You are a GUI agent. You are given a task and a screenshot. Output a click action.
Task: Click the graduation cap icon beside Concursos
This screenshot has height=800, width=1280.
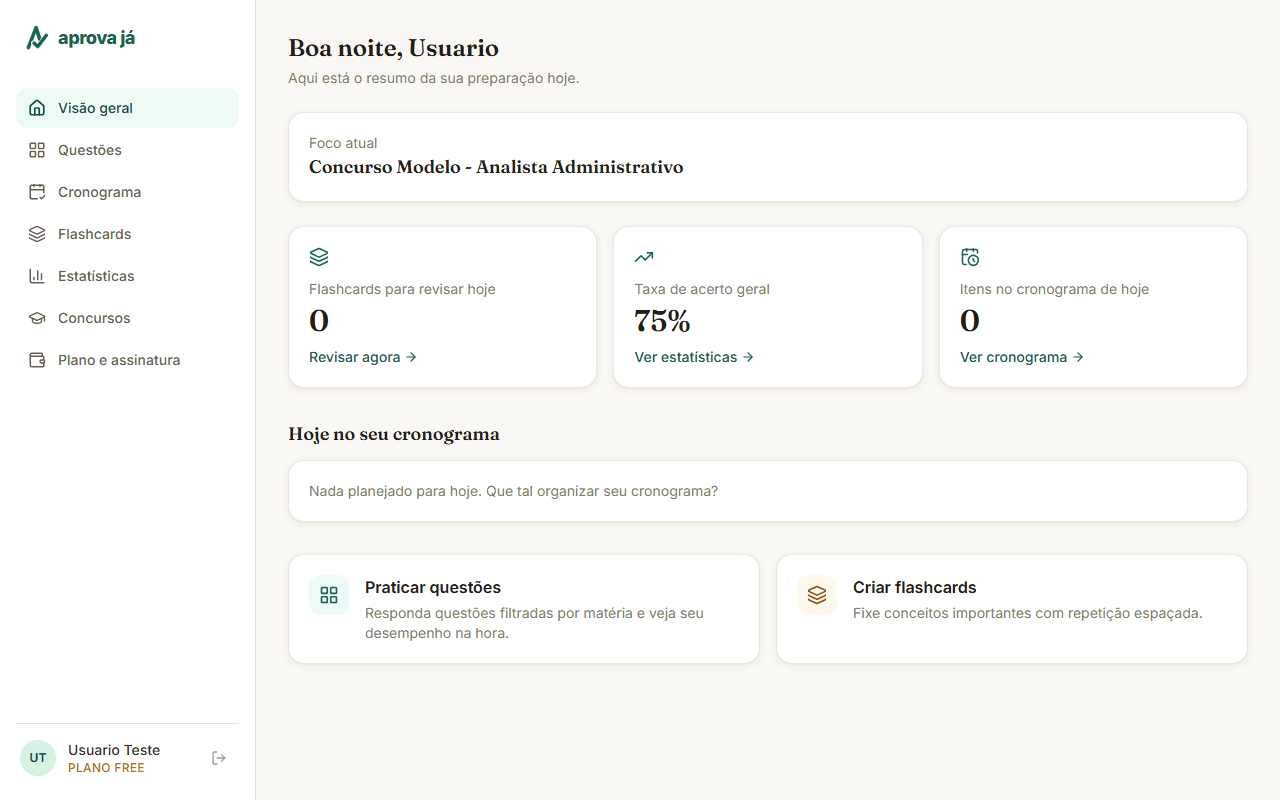pyautogui.click(x=37, y=318)
